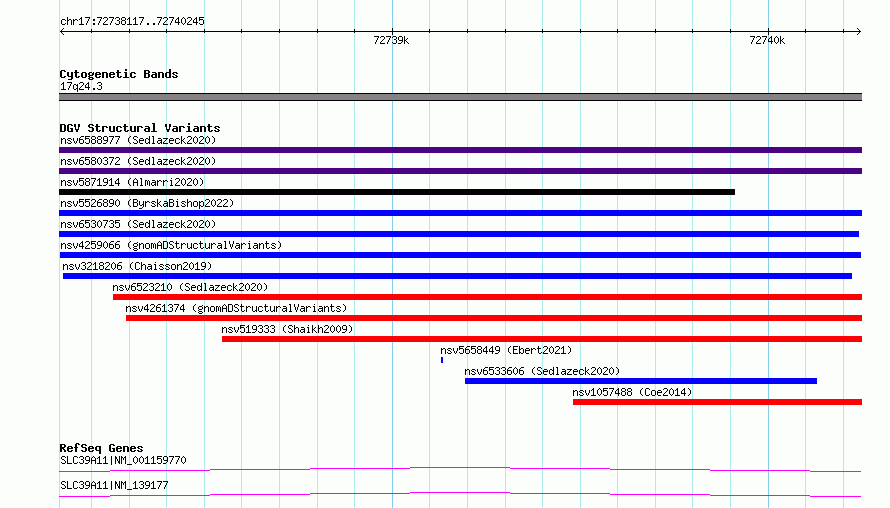The height and width of the screenshot is (508, 890).
Task: Click the blue bar for nsv5526890
Action: pos(460,213)
